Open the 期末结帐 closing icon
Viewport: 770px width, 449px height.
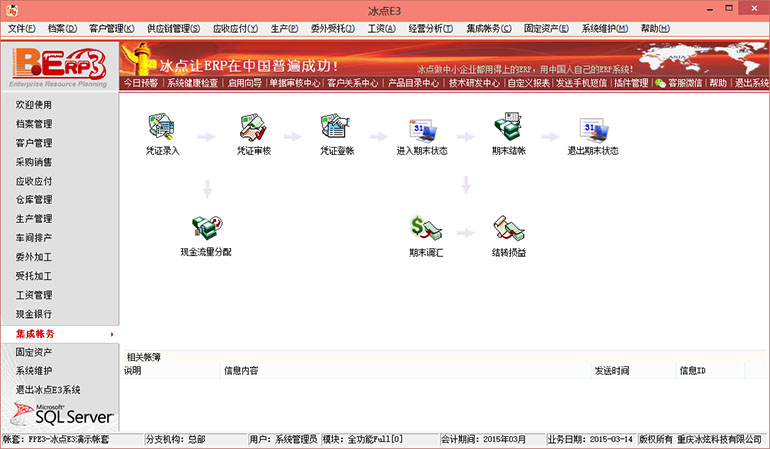[508, 127]
